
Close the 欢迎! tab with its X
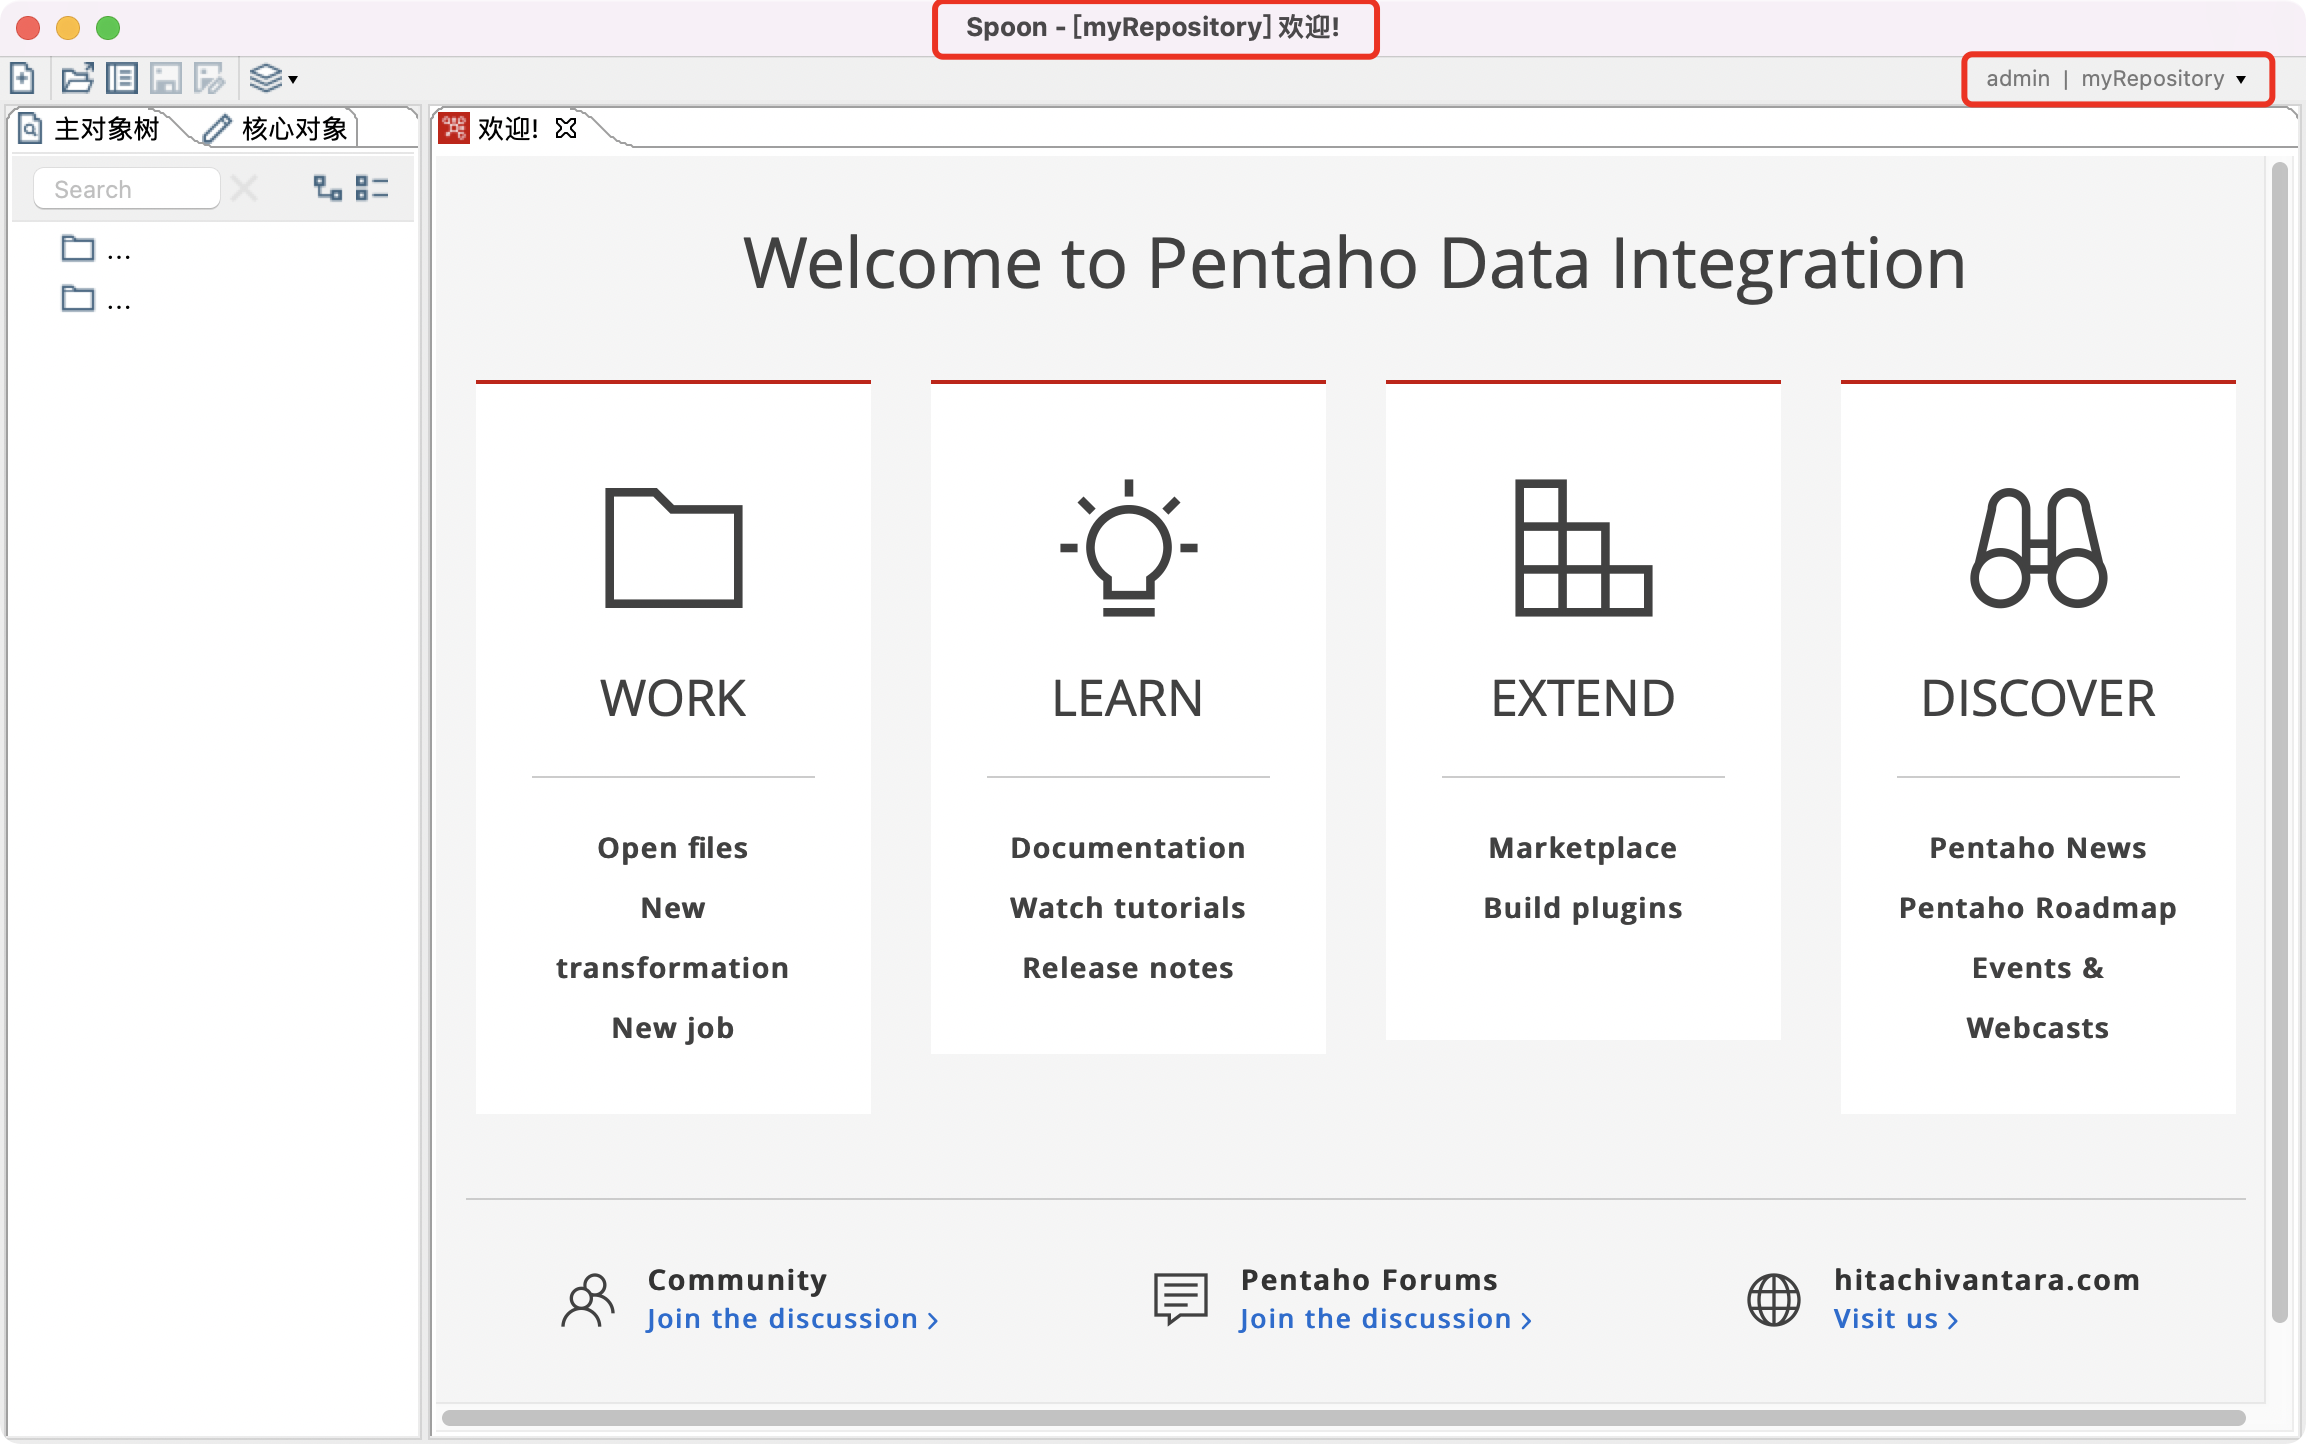tap(566, 128)
